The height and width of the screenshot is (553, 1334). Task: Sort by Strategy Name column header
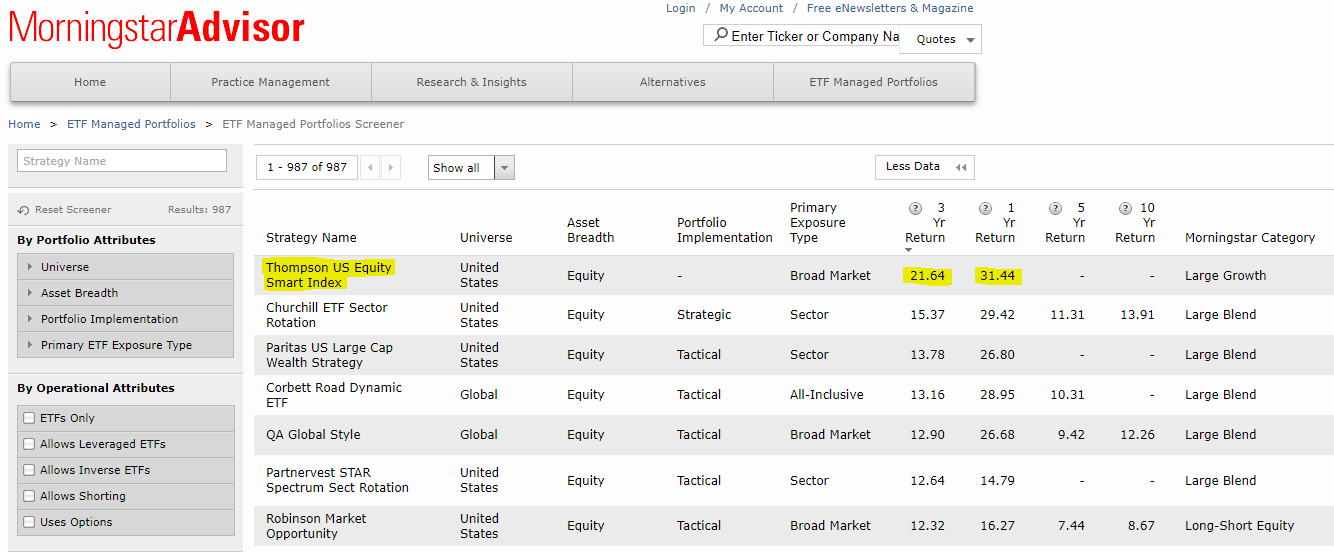[311, 238]
